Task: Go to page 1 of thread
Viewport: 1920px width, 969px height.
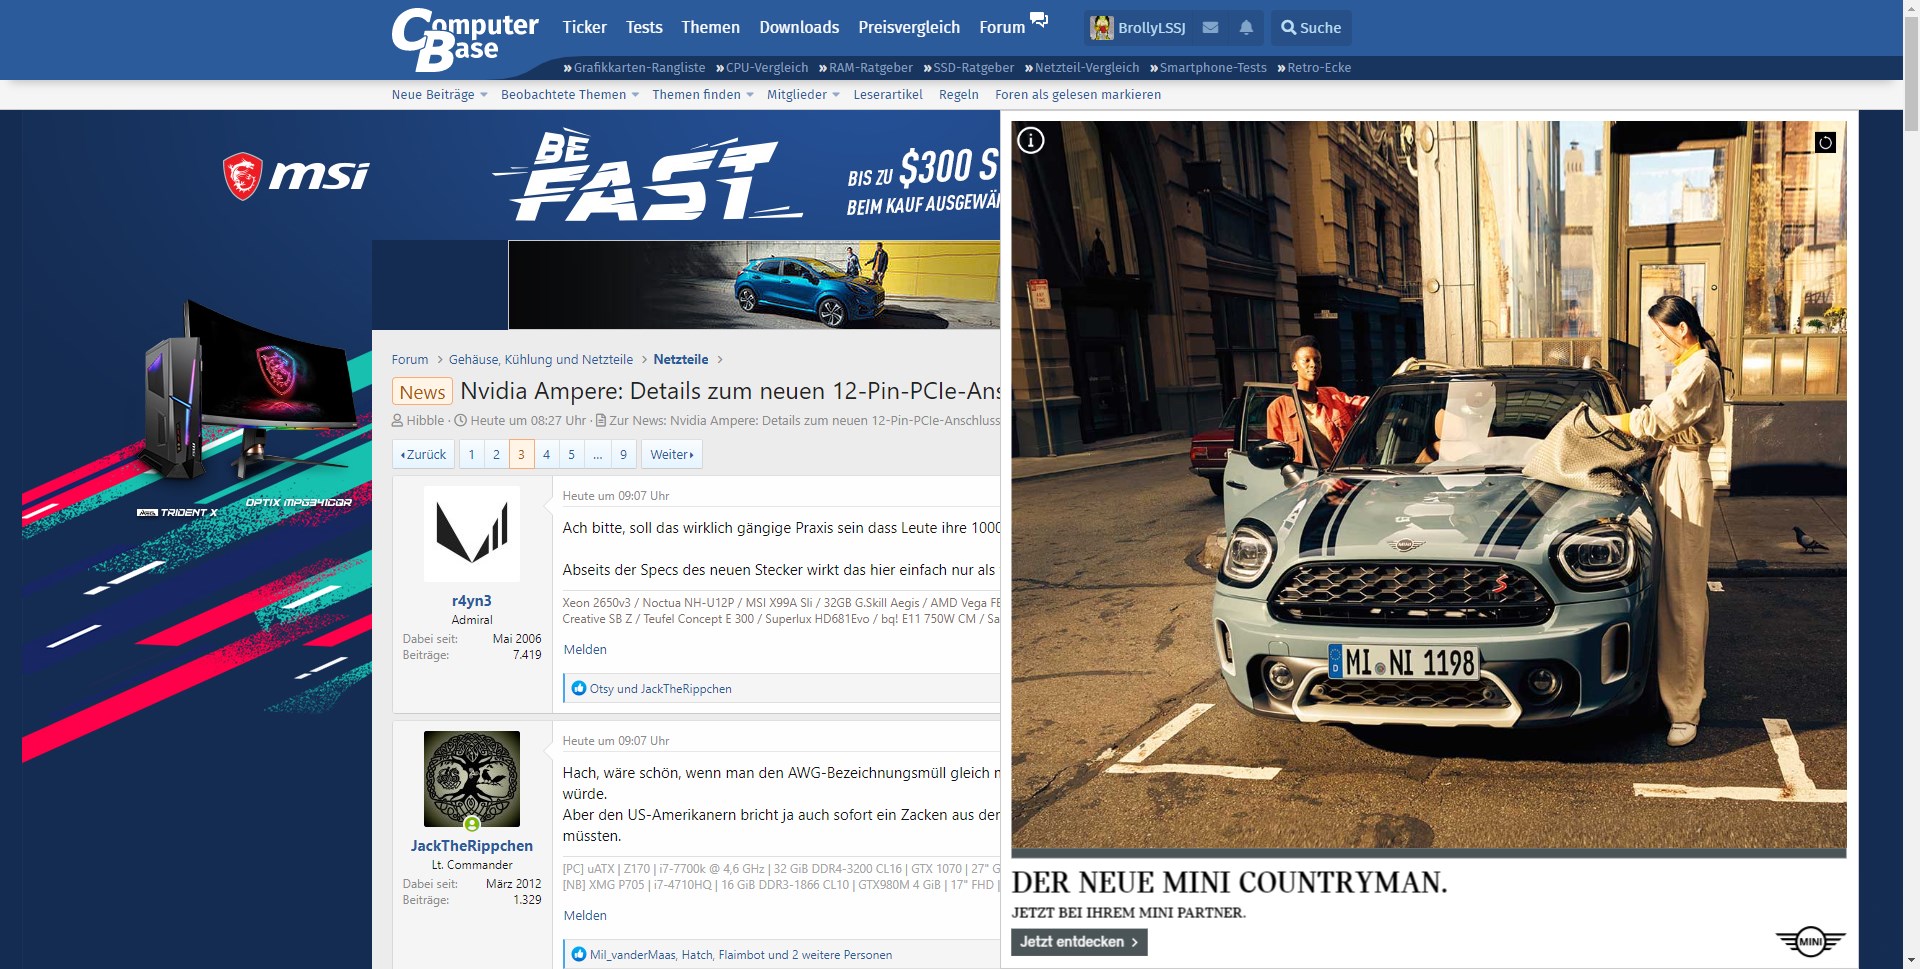Action: click(472, 454)
